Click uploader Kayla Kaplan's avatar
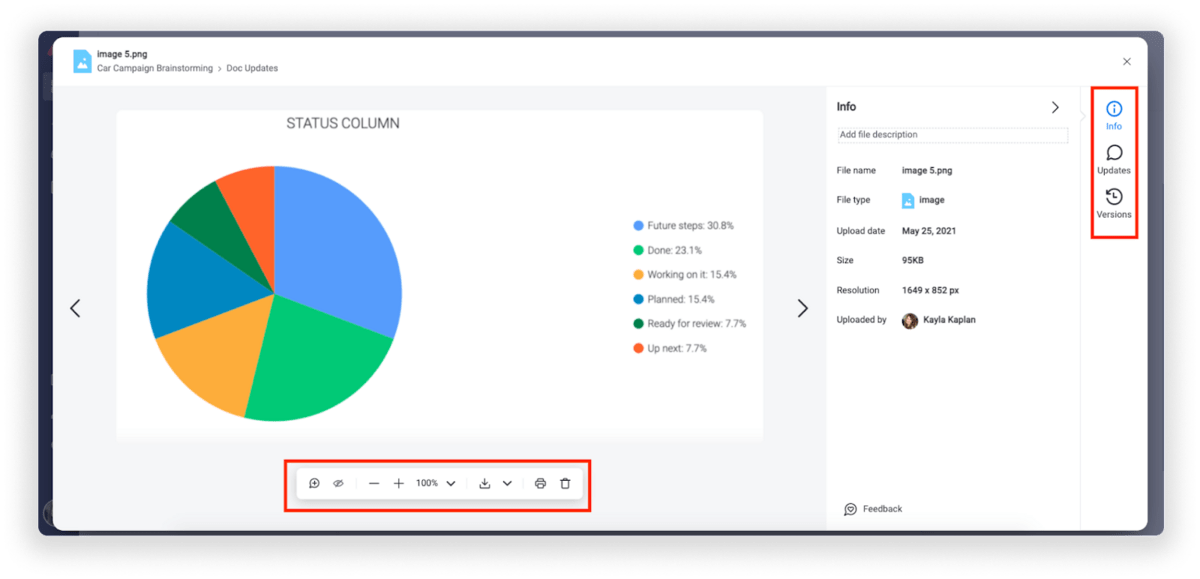 pos(910,321)
